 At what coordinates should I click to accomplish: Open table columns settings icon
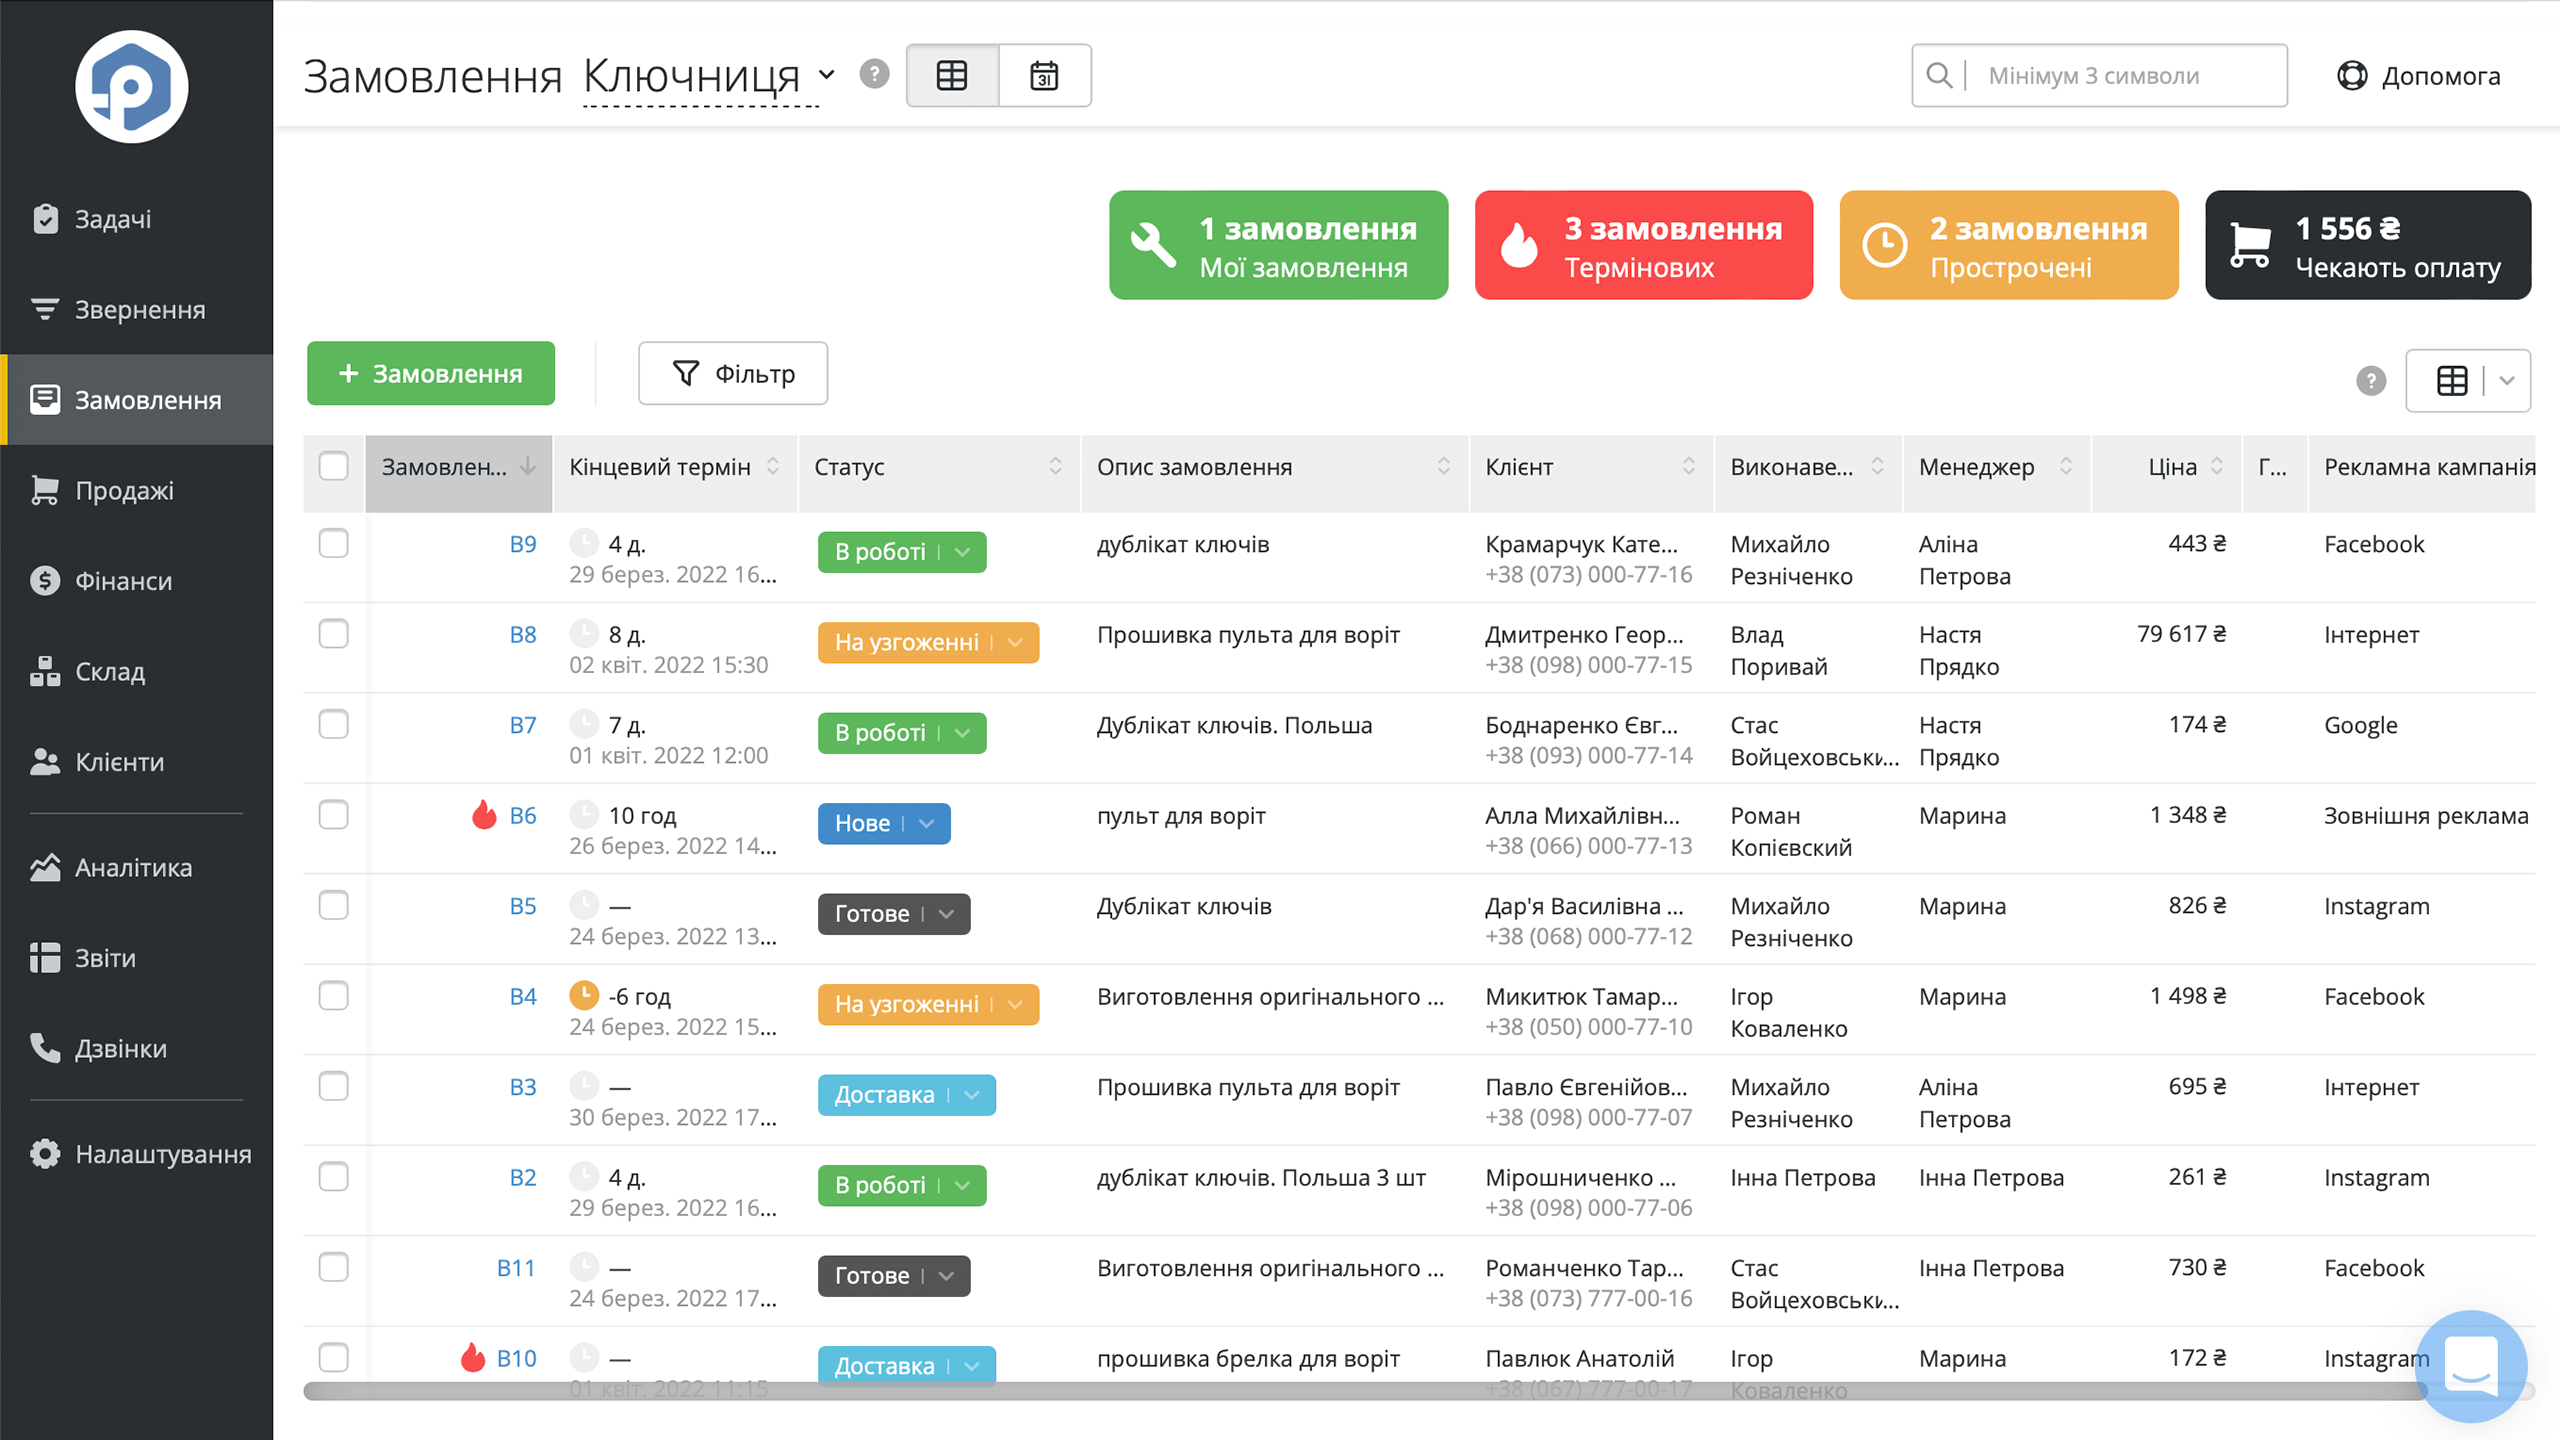tap(2452, 380)
